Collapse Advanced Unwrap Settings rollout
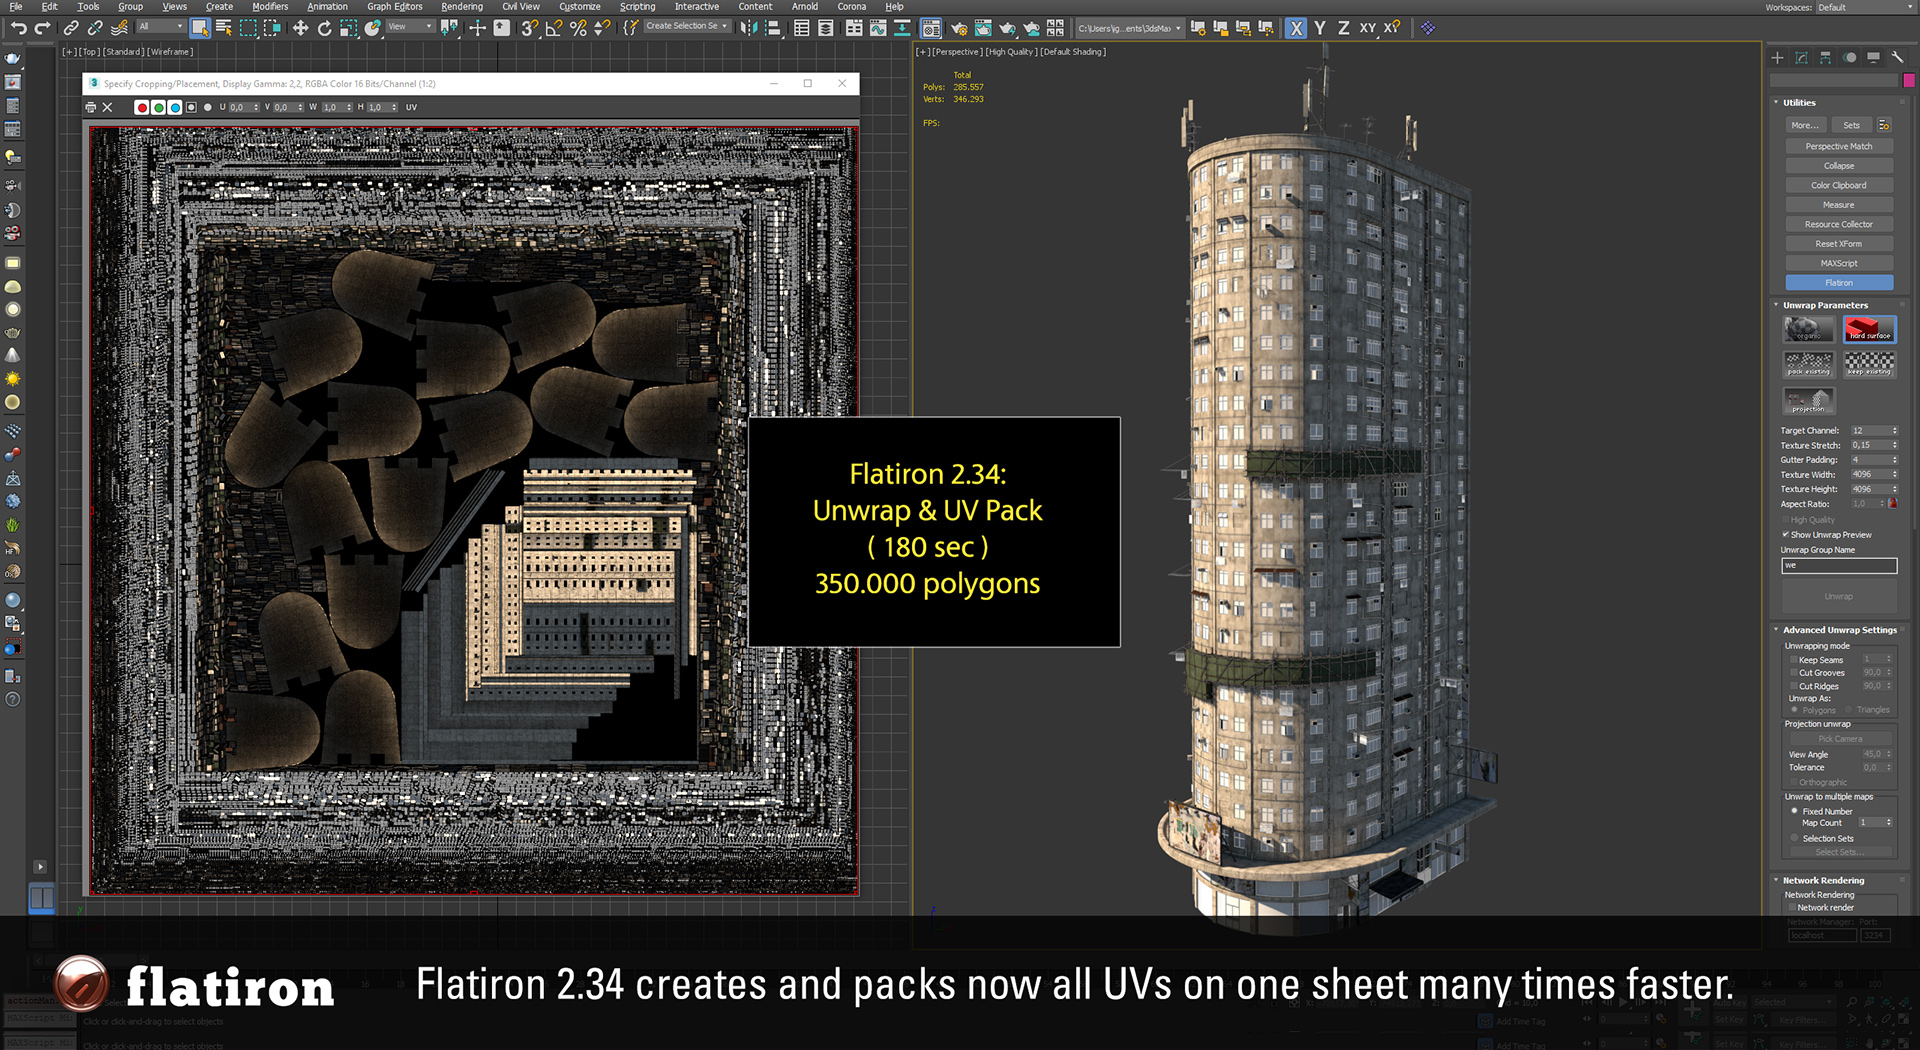This screenshot has width=1920, height=1050. pos(1777,630)
